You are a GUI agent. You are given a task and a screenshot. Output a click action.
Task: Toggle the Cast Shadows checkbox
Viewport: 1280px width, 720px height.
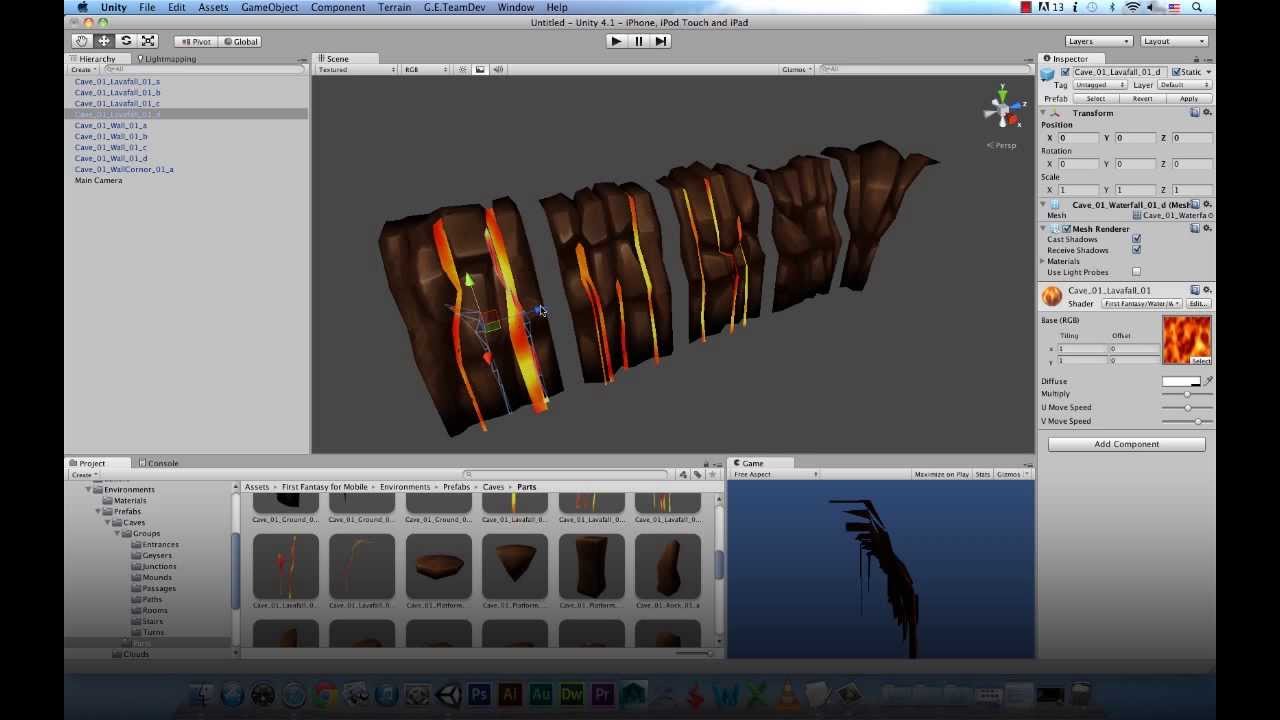tap(1136, 240)
